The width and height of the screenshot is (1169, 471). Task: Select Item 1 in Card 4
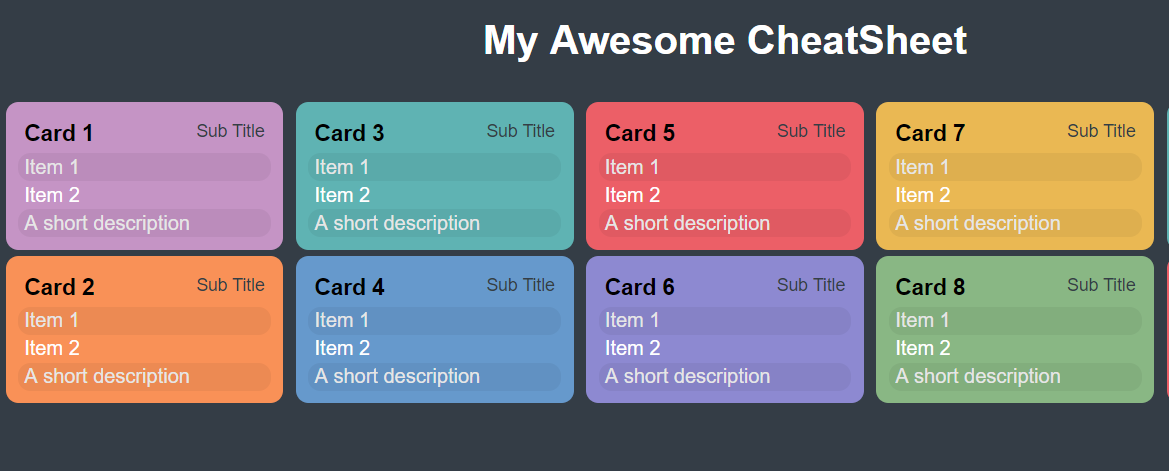435,320
